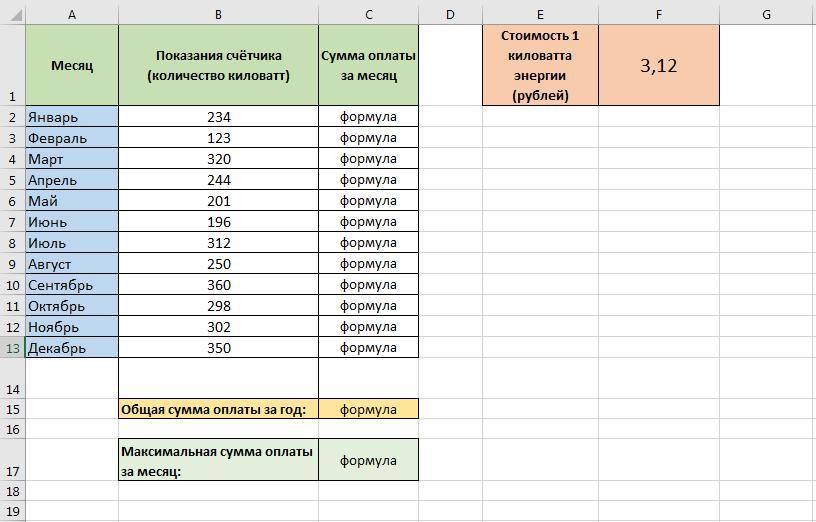Select the 'Июнь' cell

pos(72,222)
